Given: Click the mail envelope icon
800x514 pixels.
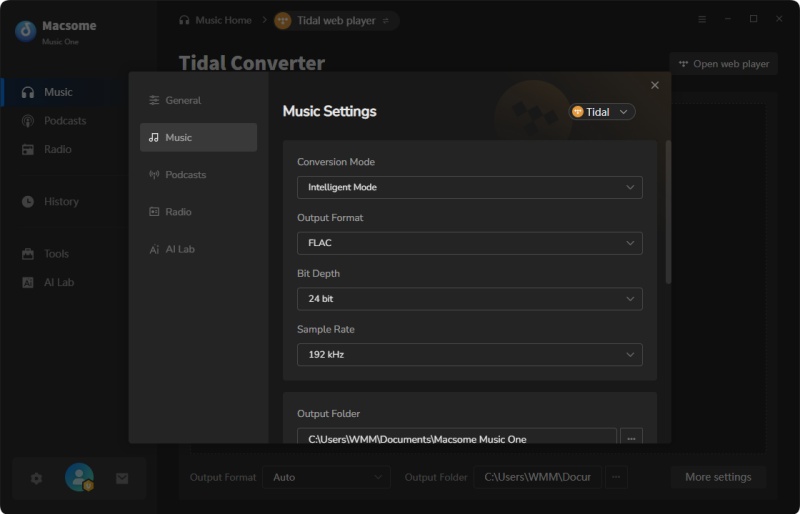Looking at the screenshot, I should click(x=122, y=478).
